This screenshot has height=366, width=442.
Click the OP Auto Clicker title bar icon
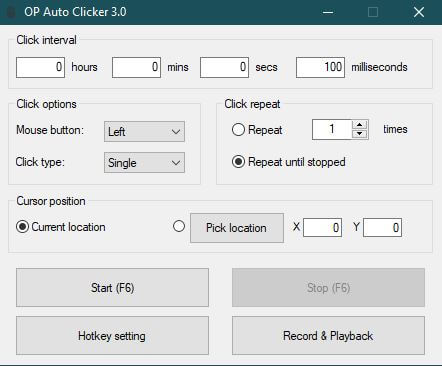click(11, 12)
